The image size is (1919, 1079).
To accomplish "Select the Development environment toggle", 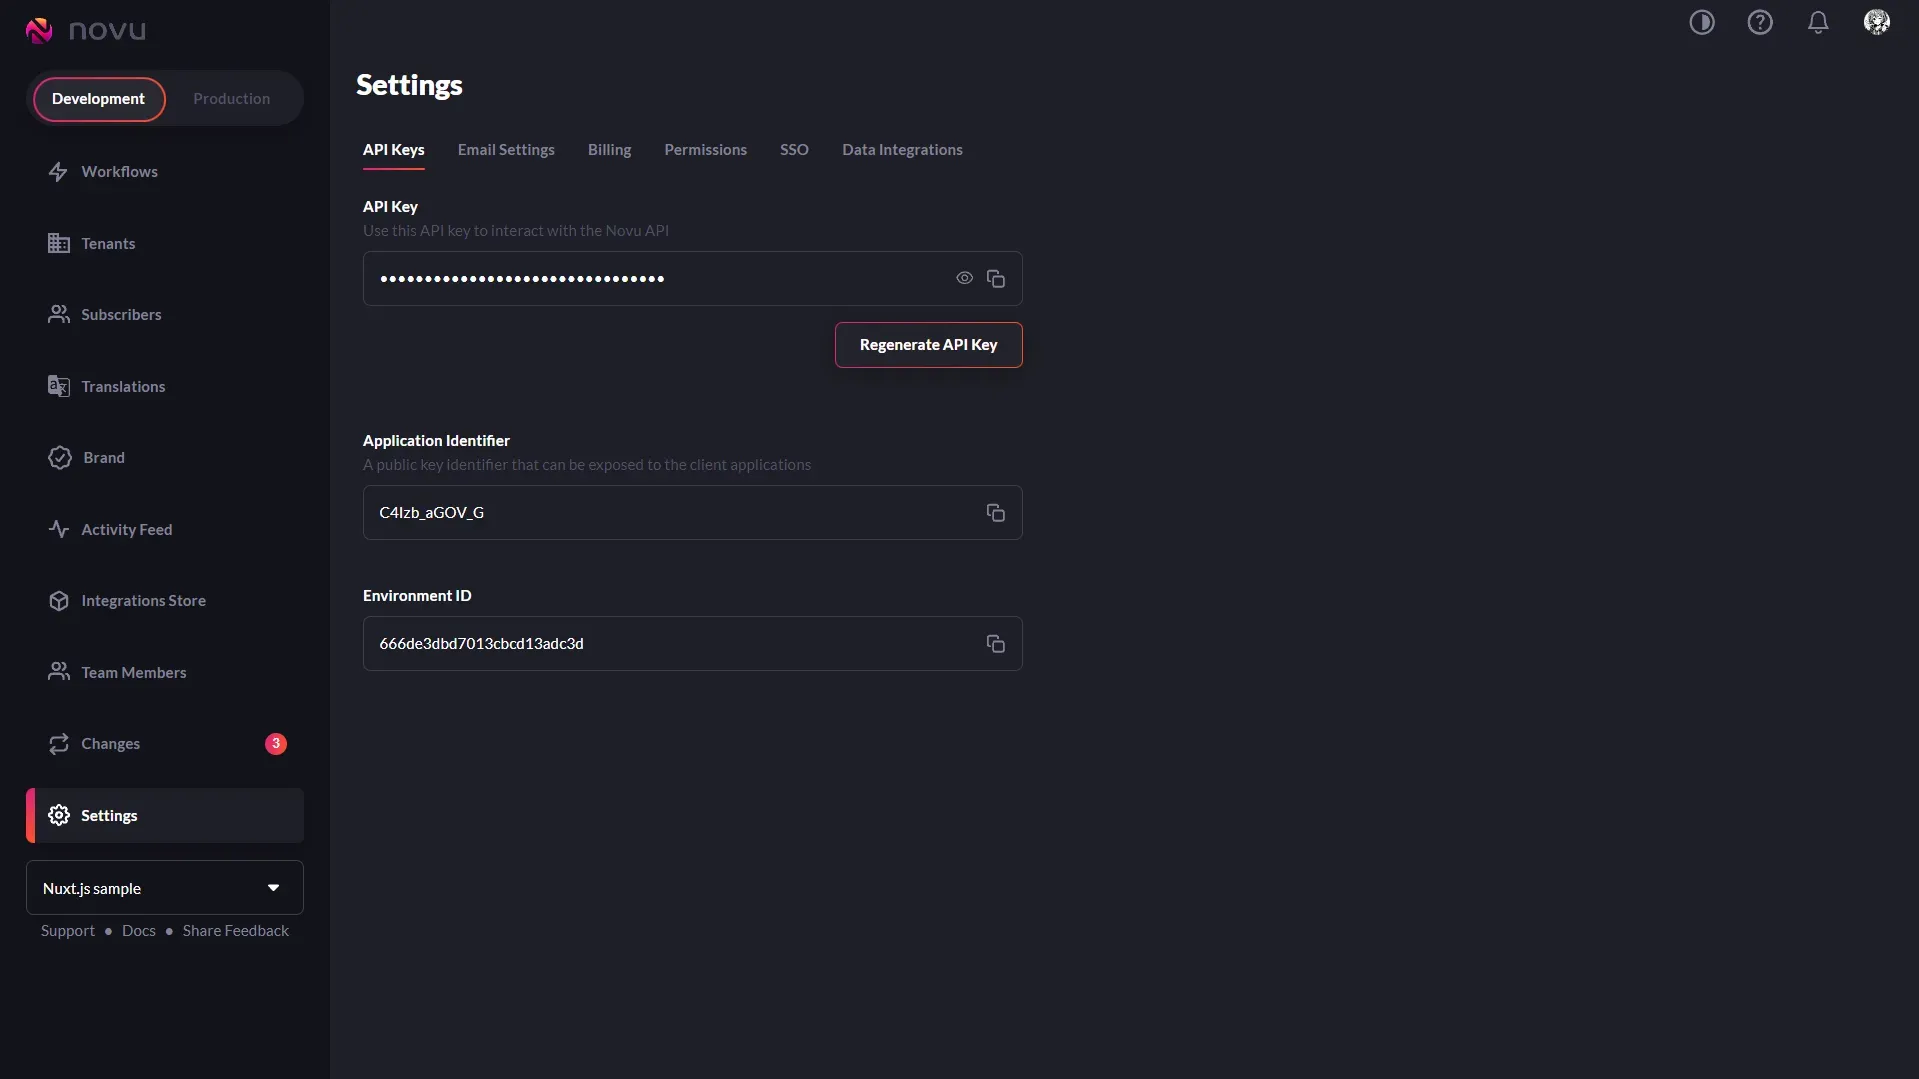I will 98,99.
